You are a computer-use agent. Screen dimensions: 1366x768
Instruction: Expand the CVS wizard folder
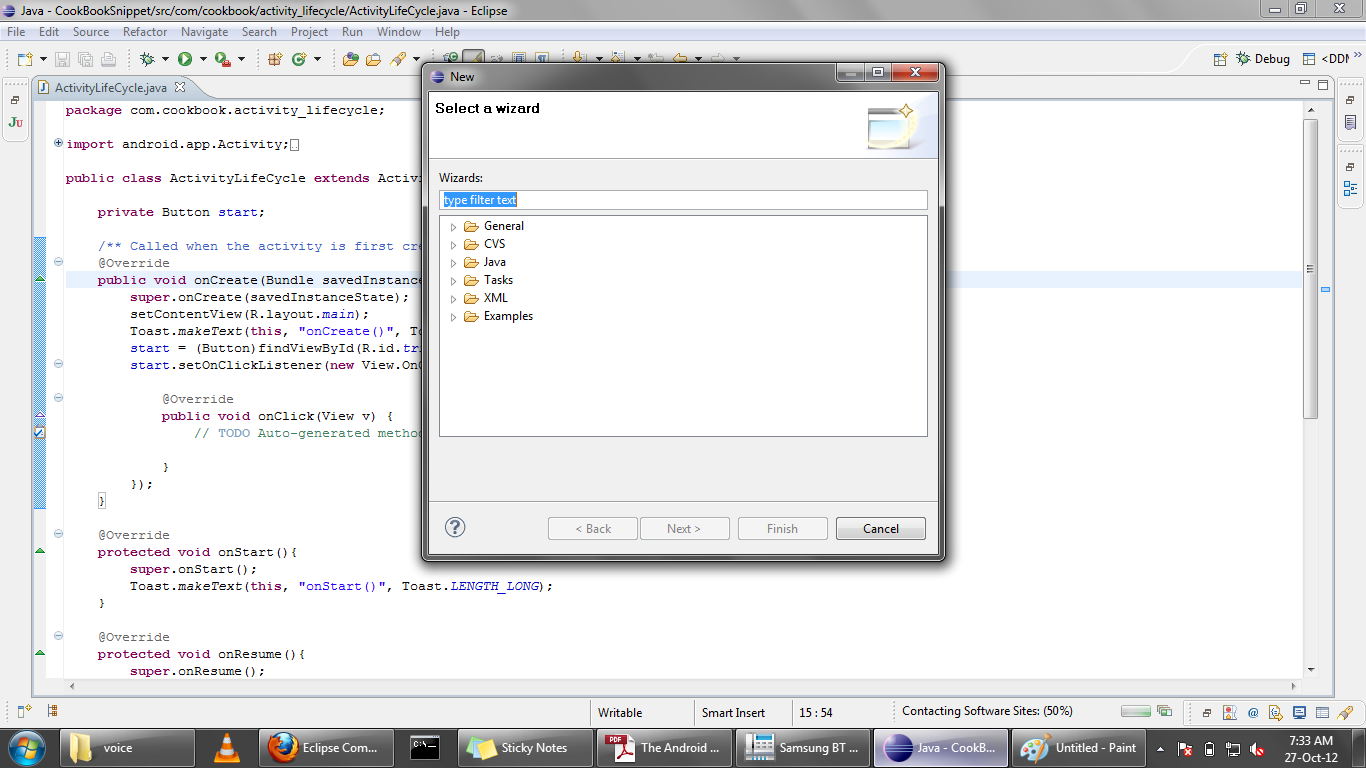(453, 245)
